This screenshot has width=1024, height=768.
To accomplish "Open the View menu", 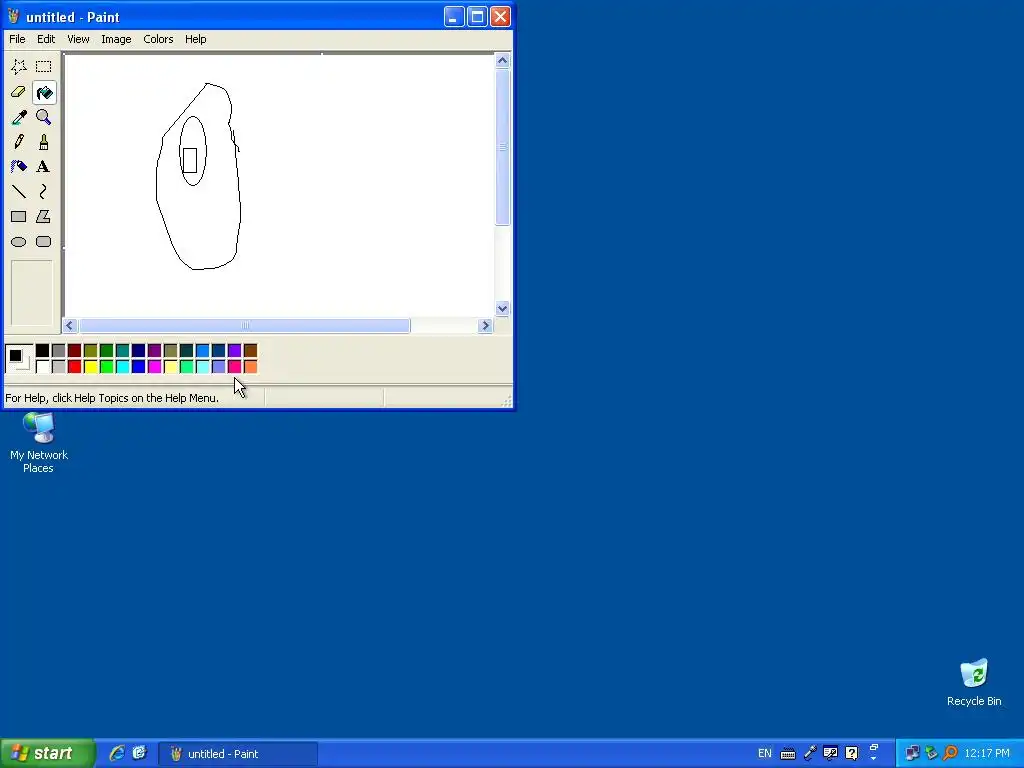I will (78, 39).
